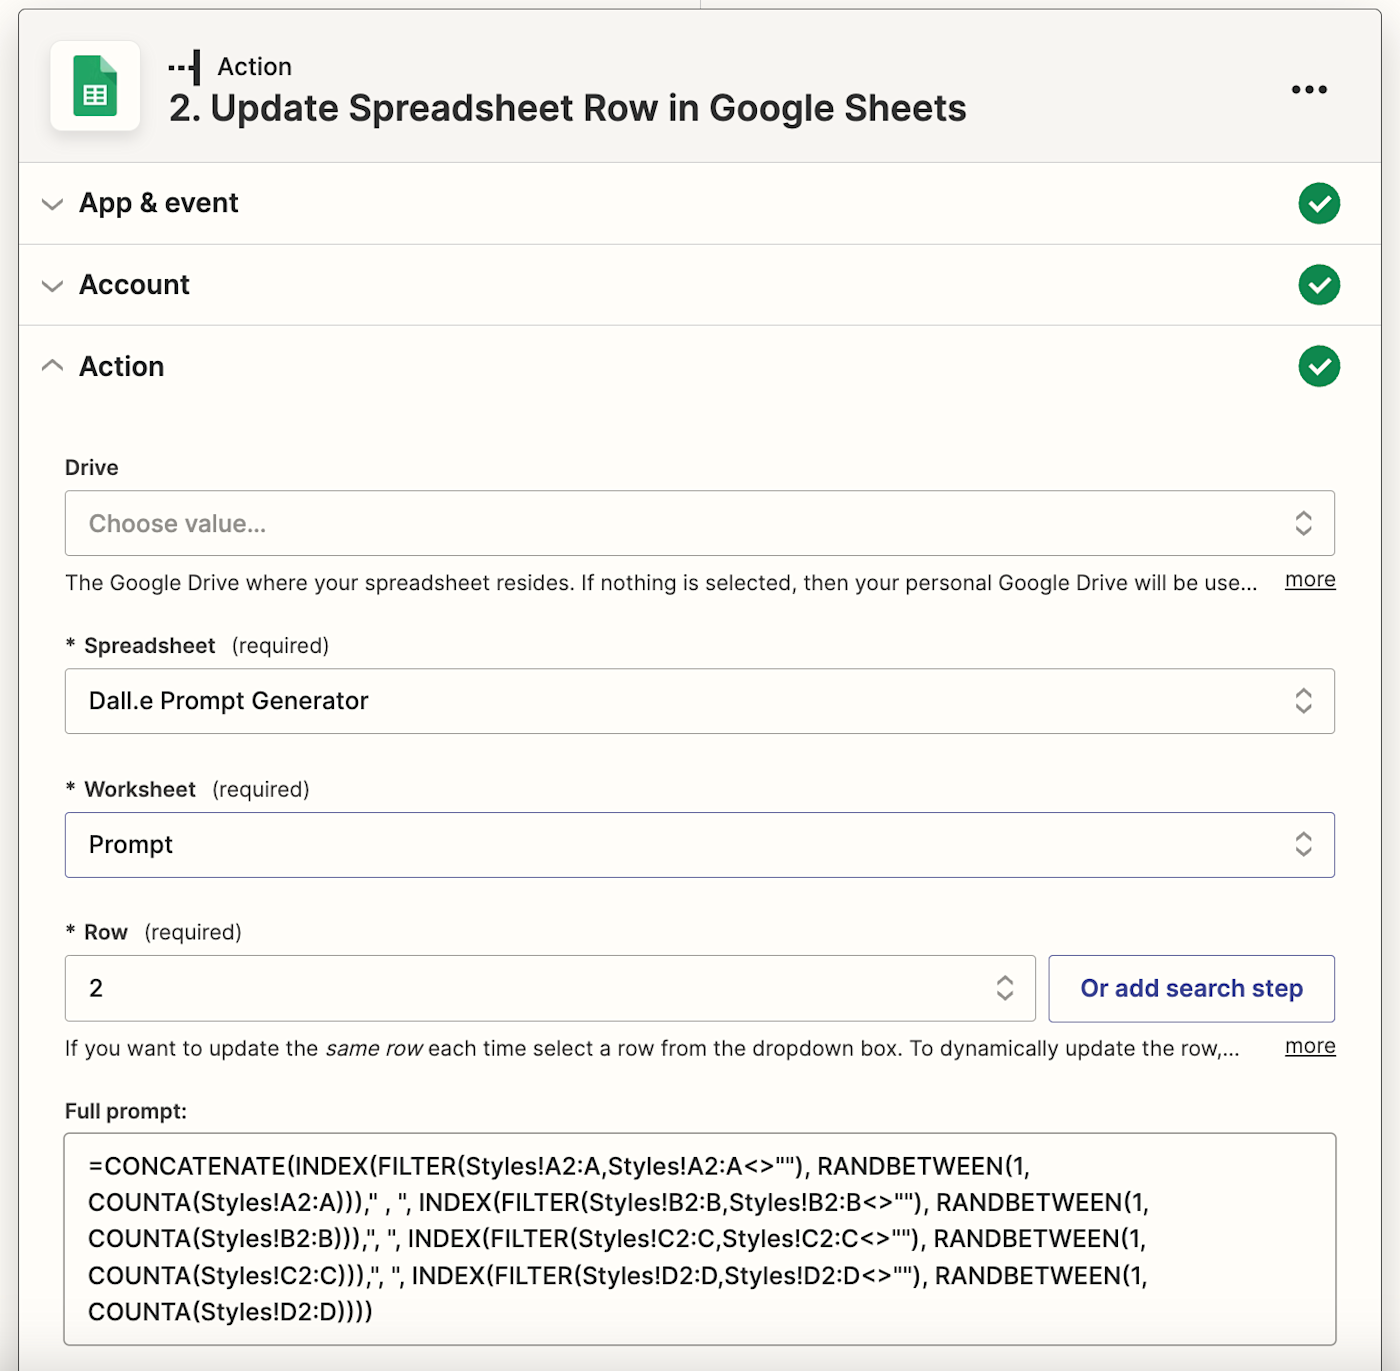Click the App & event green checkmark

point(1319,204)
